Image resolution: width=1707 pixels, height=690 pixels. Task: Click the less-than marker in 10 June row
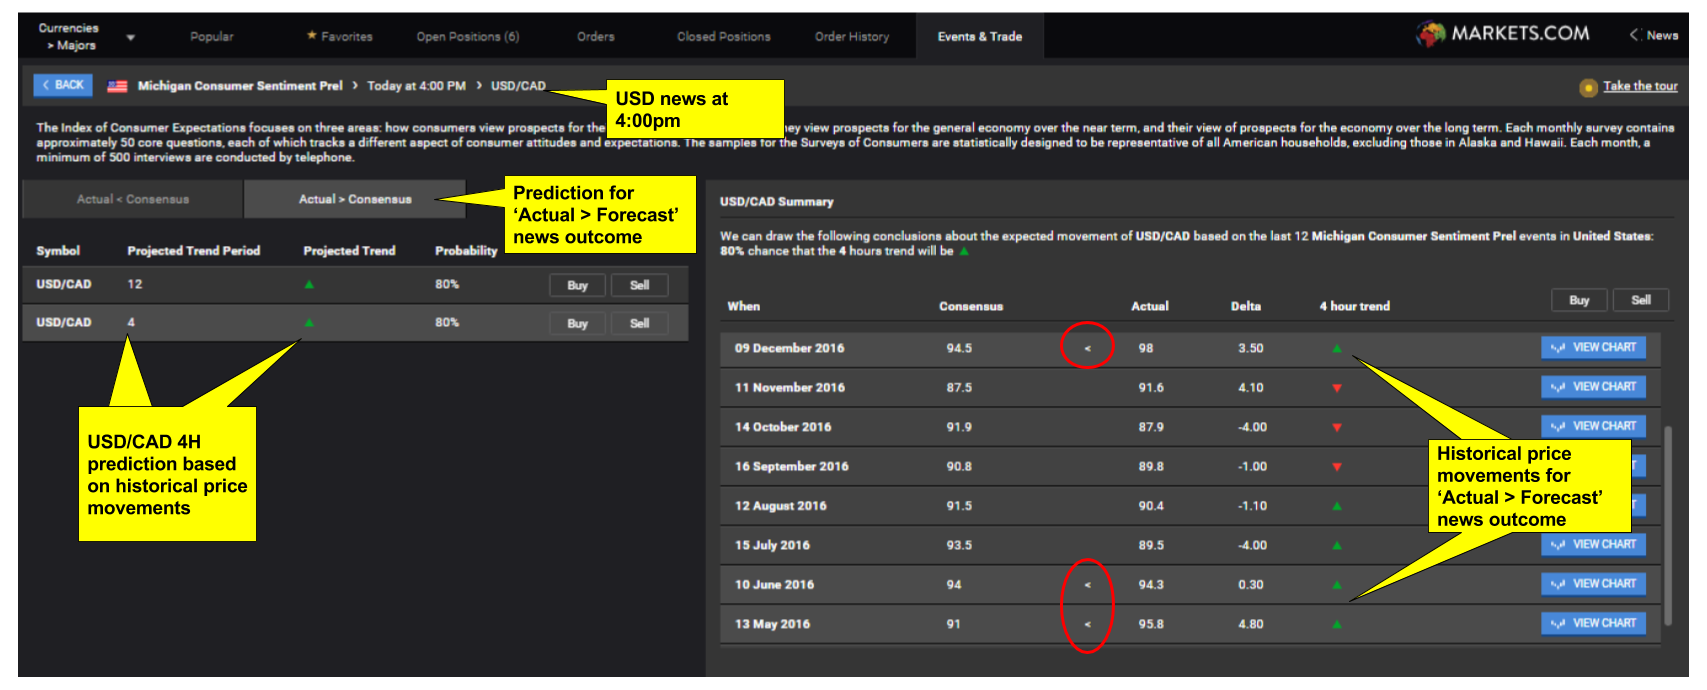pos(1088,585)
